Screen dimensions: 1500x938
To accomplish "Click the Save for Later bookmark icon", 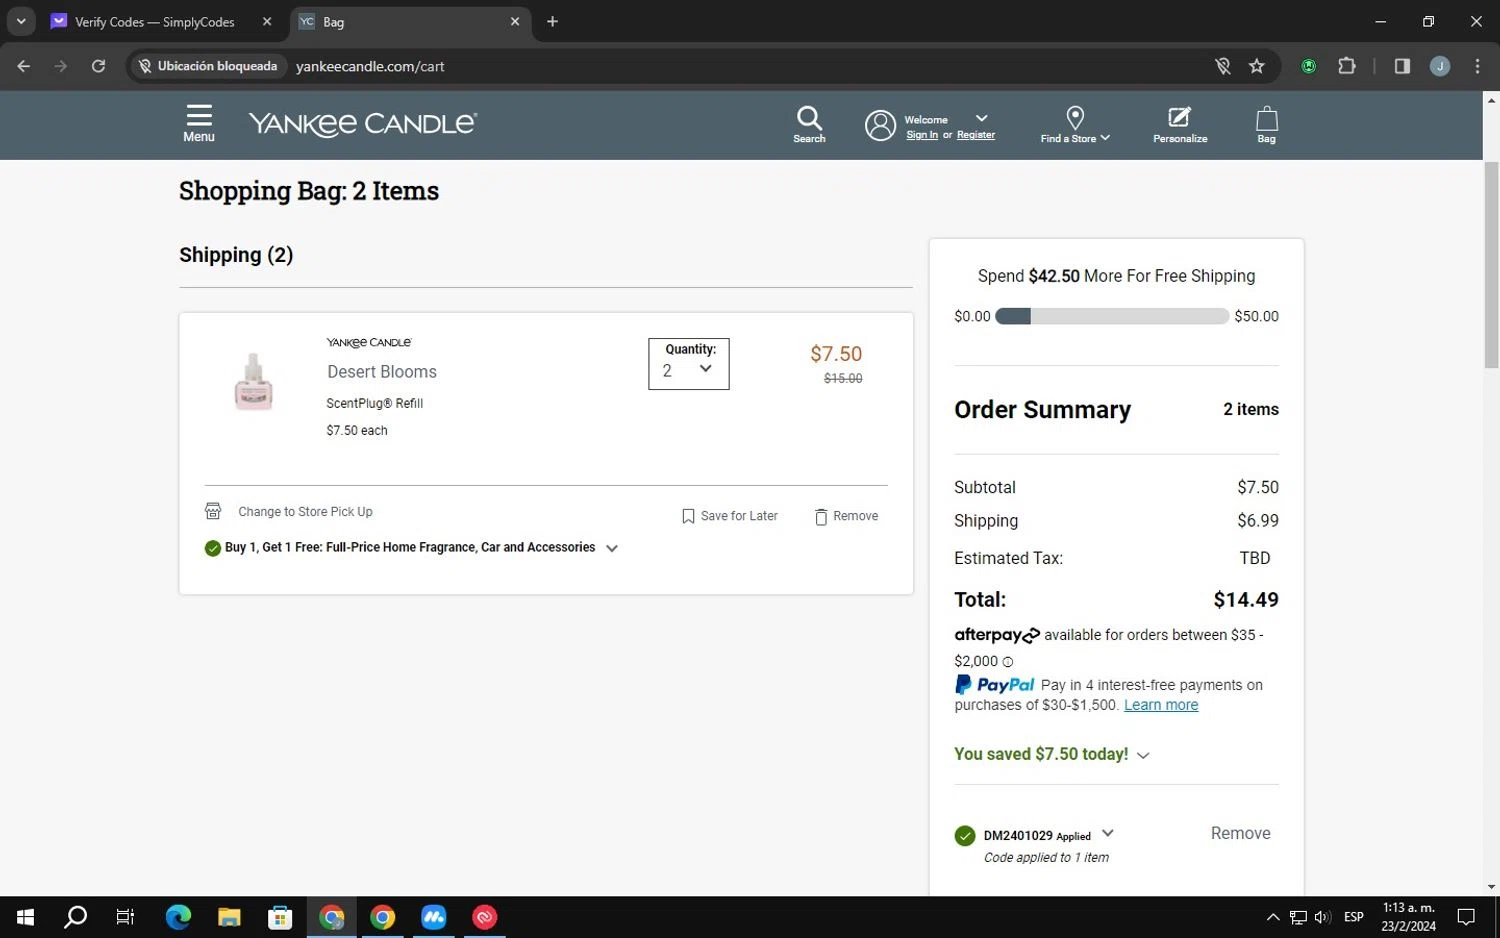I will click(x=688, y=516).
